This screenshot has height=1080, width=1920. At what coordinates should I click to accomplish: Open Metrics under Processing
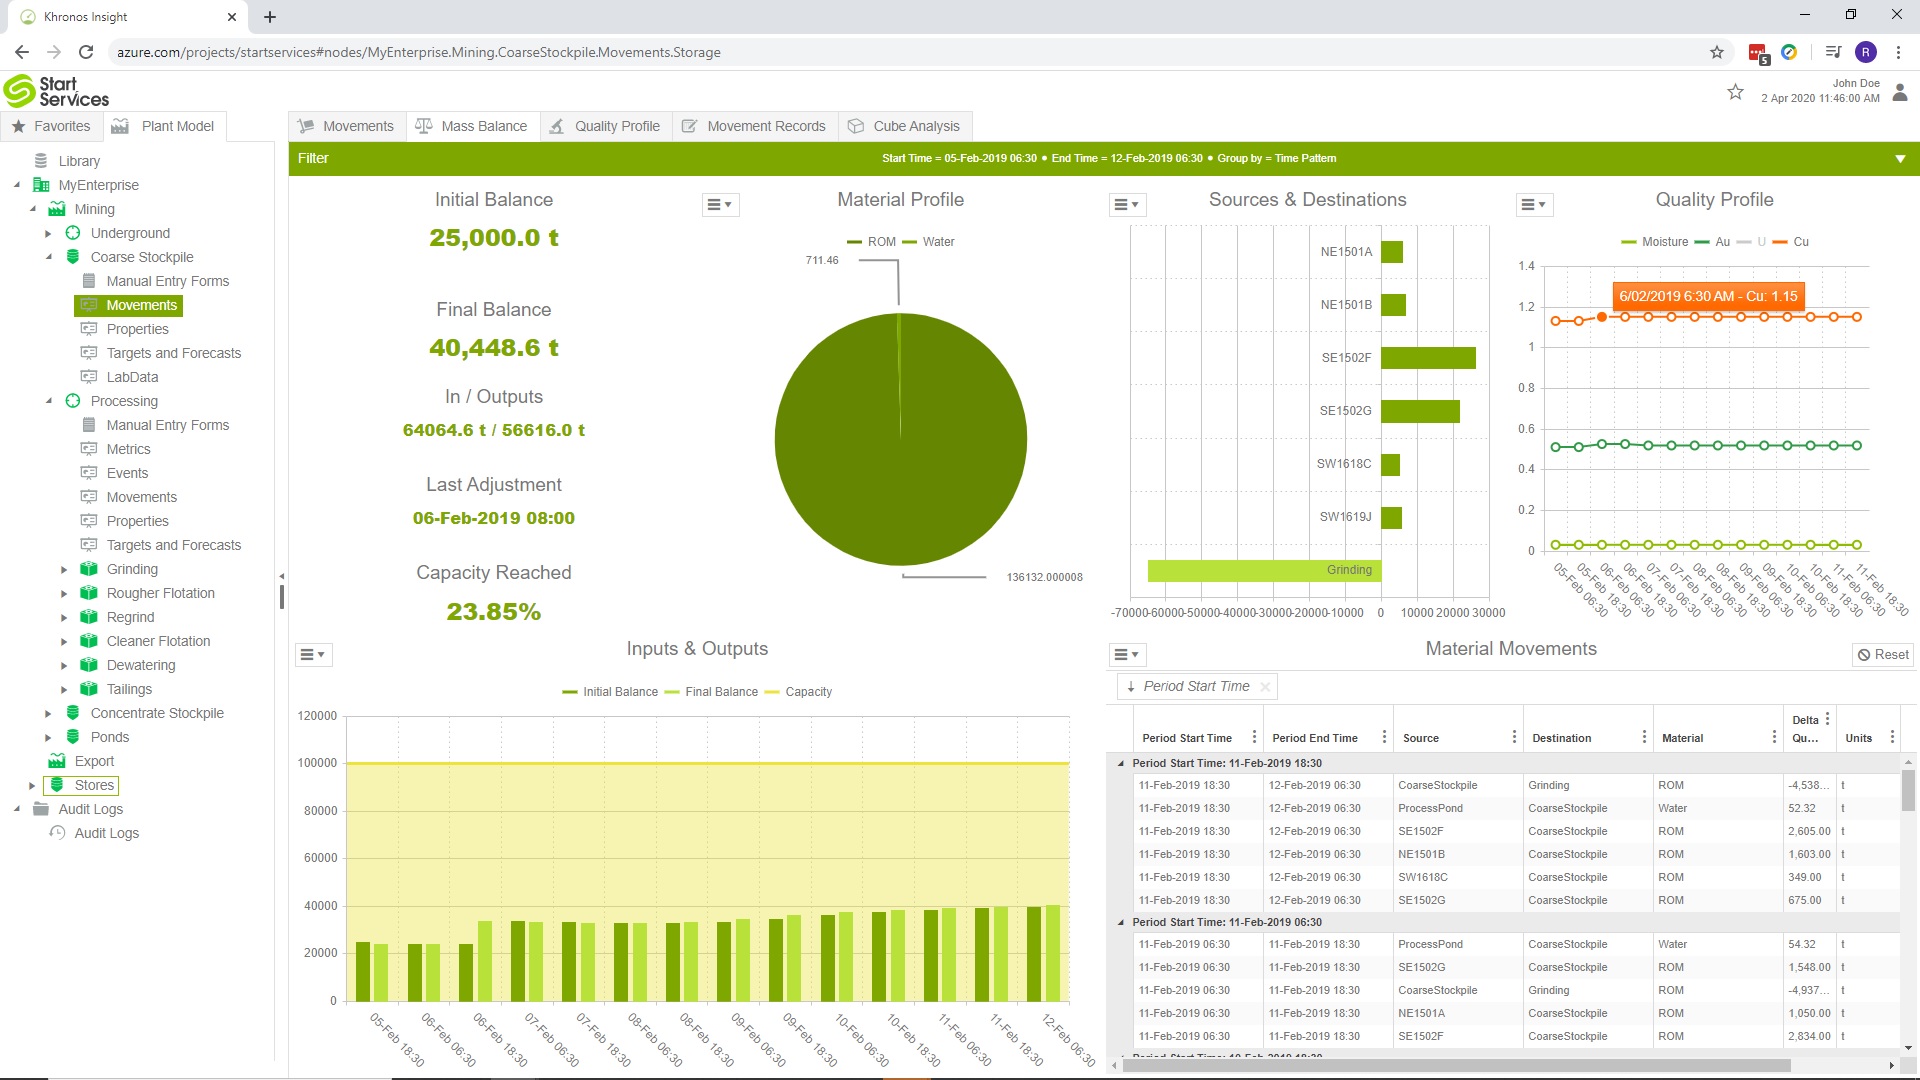(128, 449)
